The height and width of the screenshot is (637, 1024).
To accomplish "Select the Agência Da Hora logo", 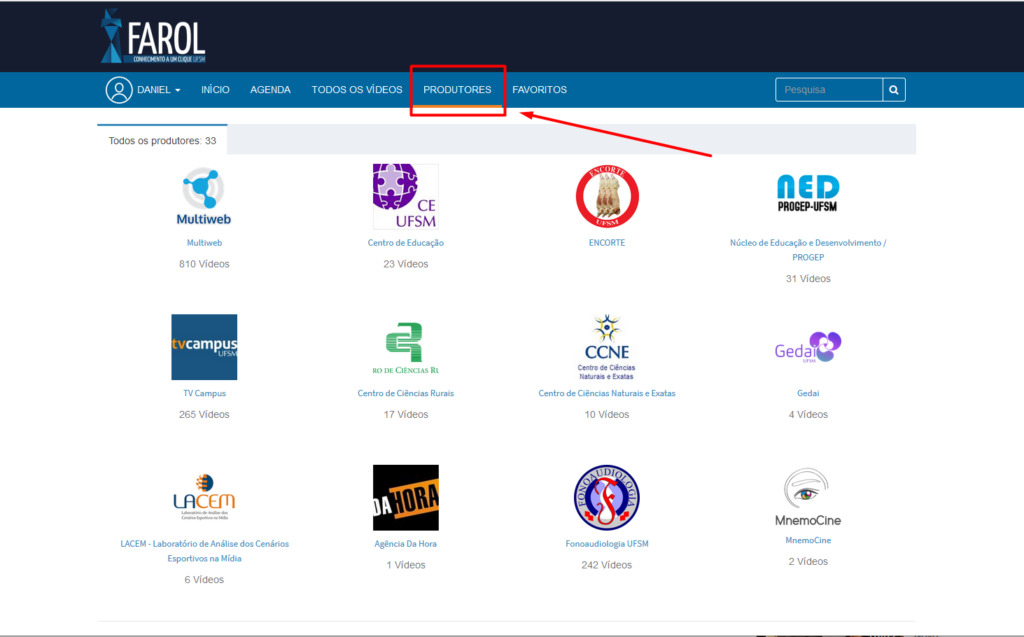I will pyautogui.click(x=405, y=497).
